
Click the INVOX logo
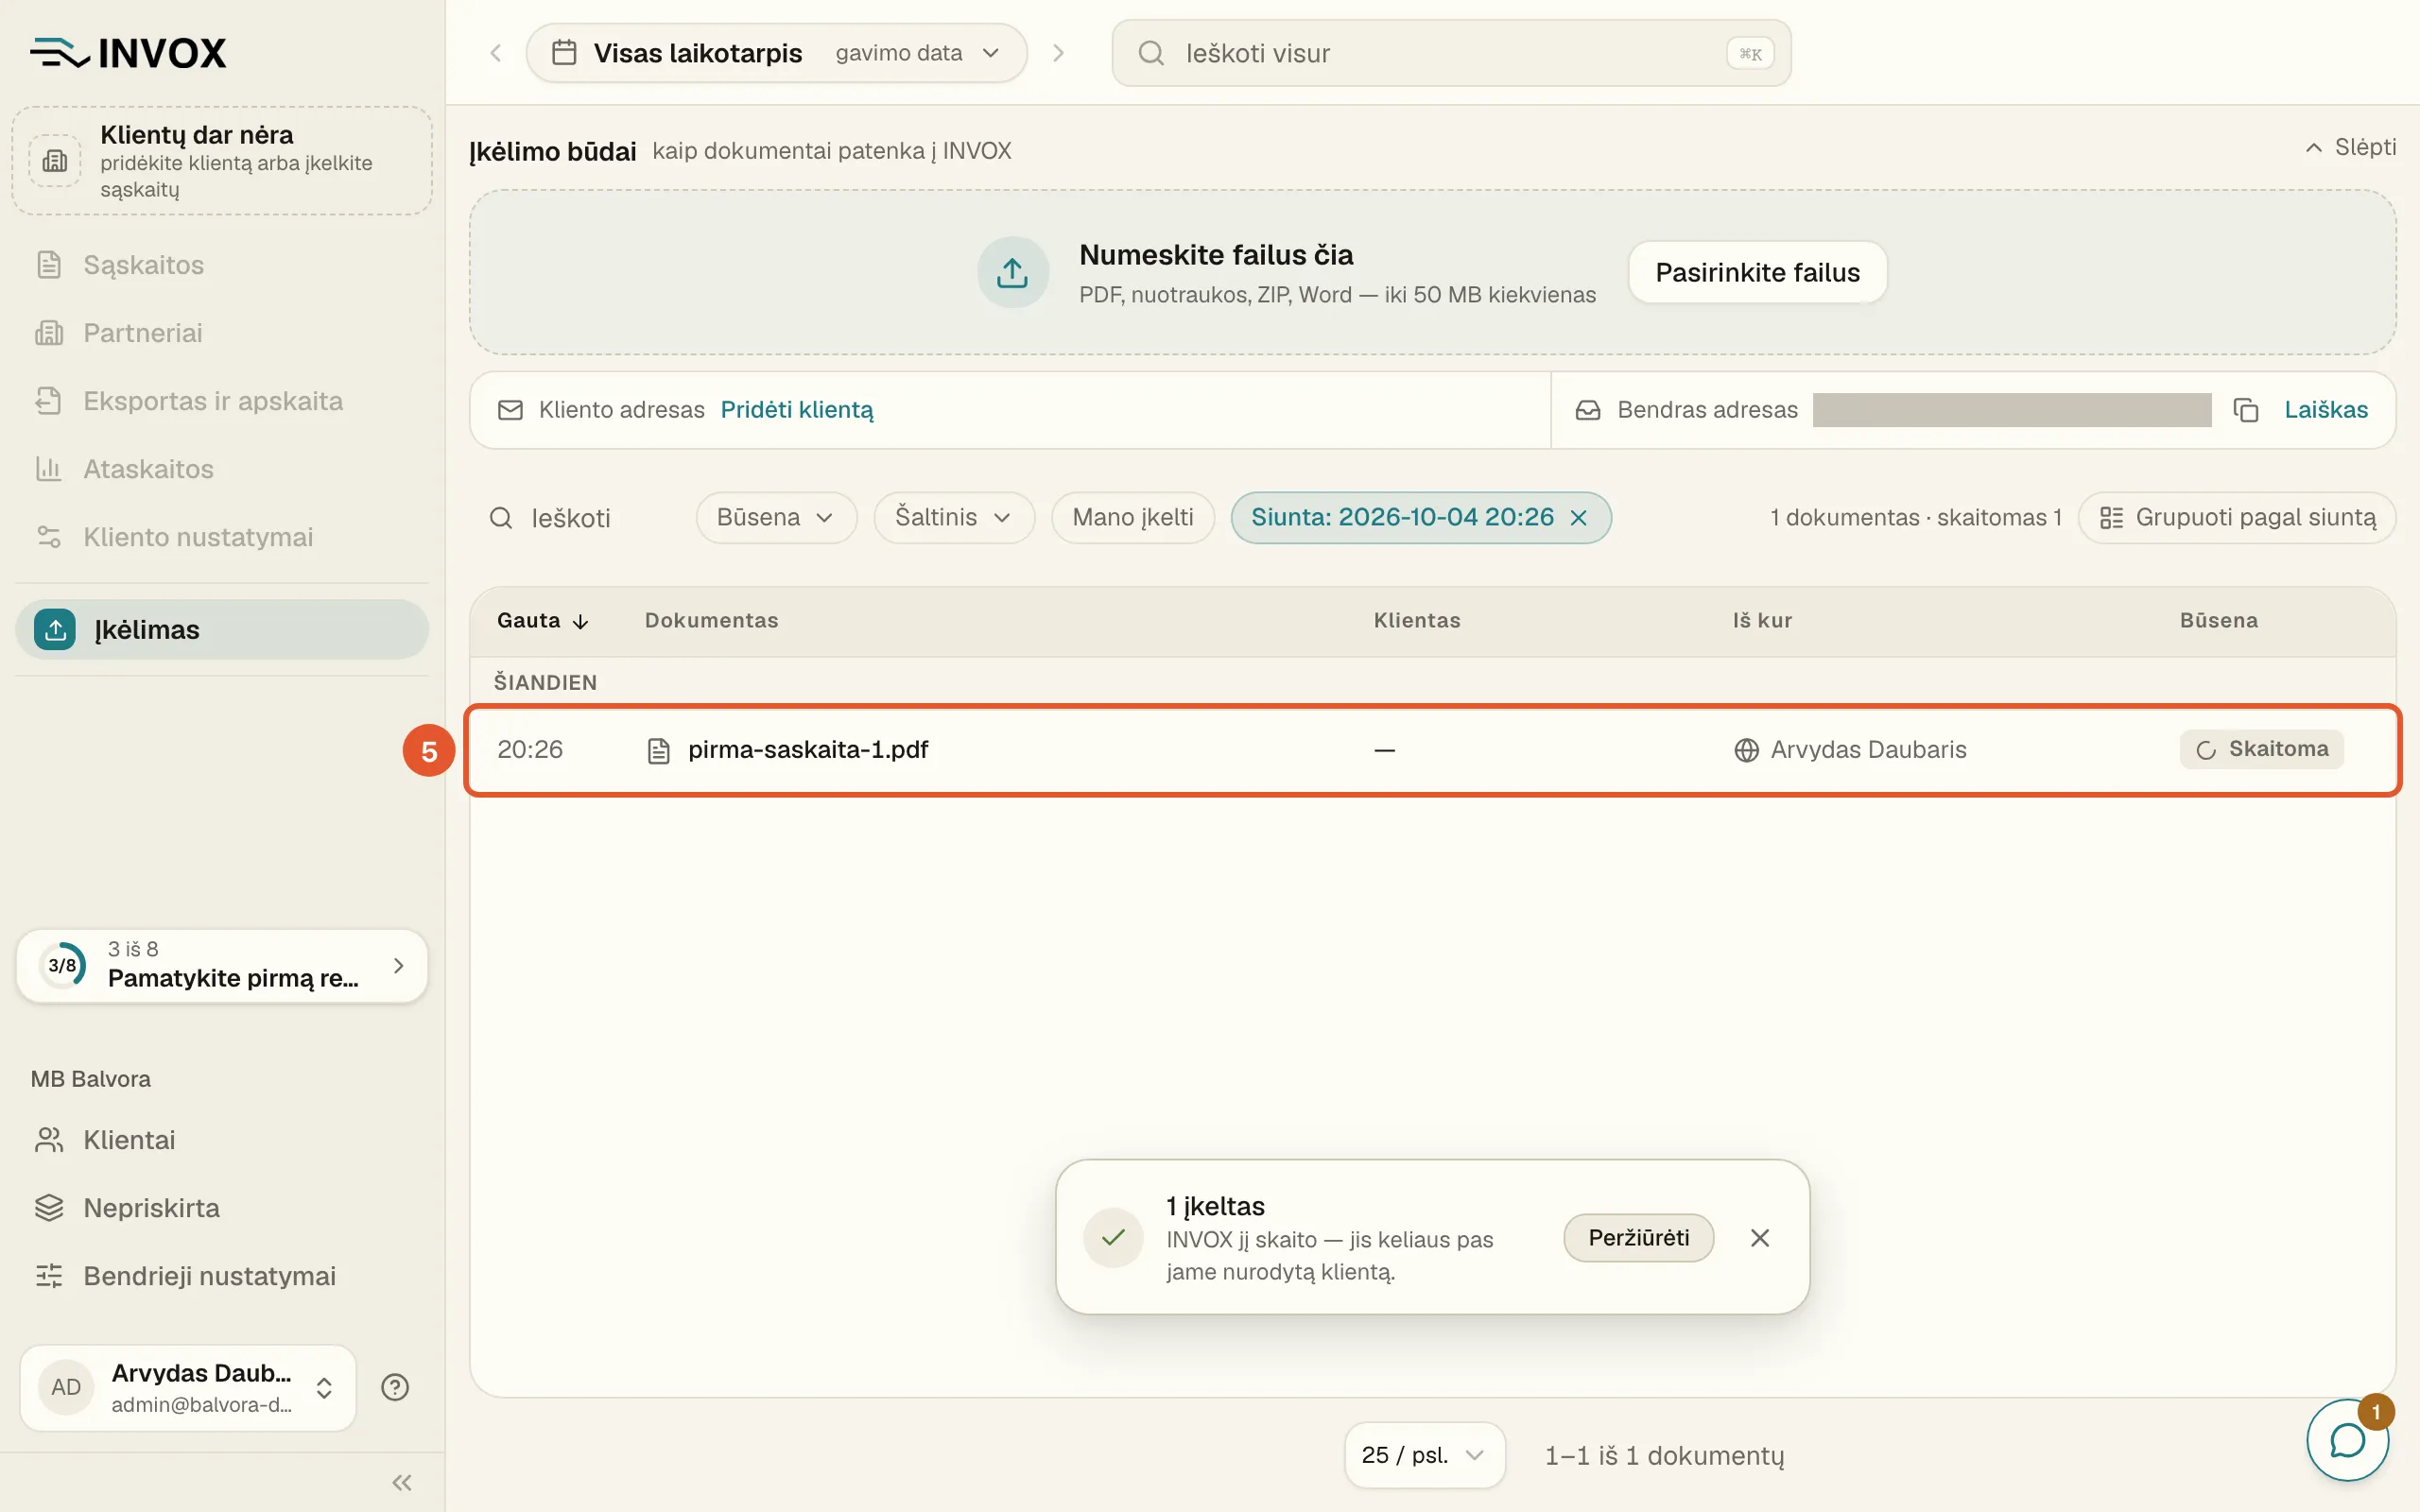pyautogui.click(x=128, y=53)
